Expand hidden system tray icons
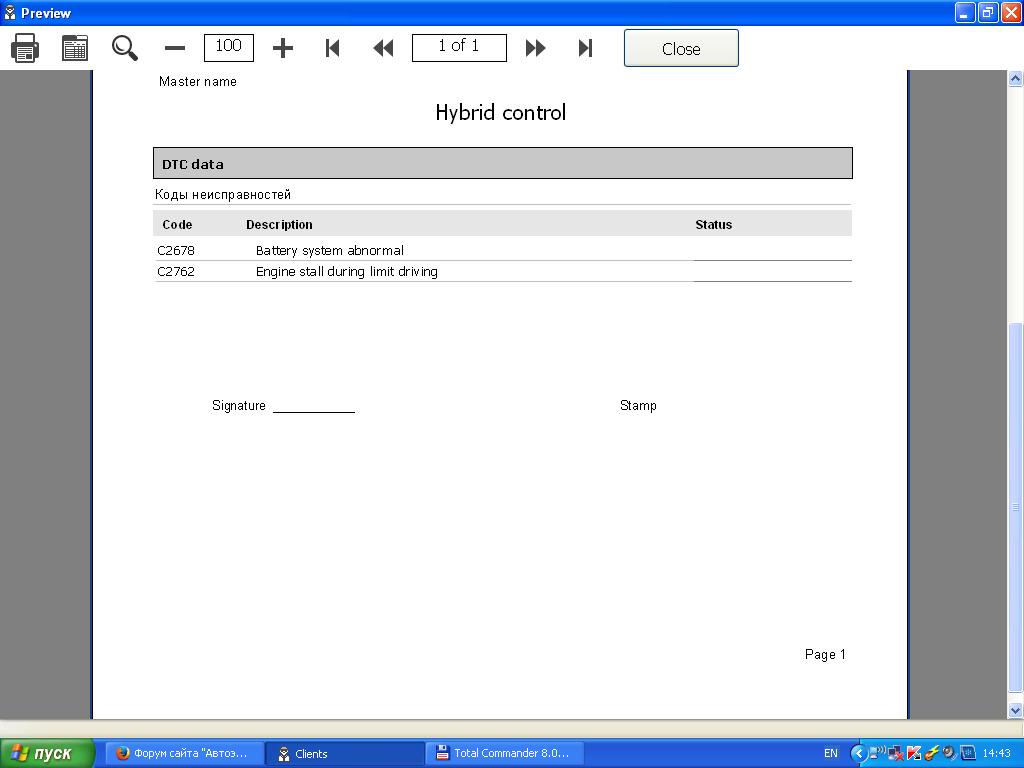 pos(858,753)
